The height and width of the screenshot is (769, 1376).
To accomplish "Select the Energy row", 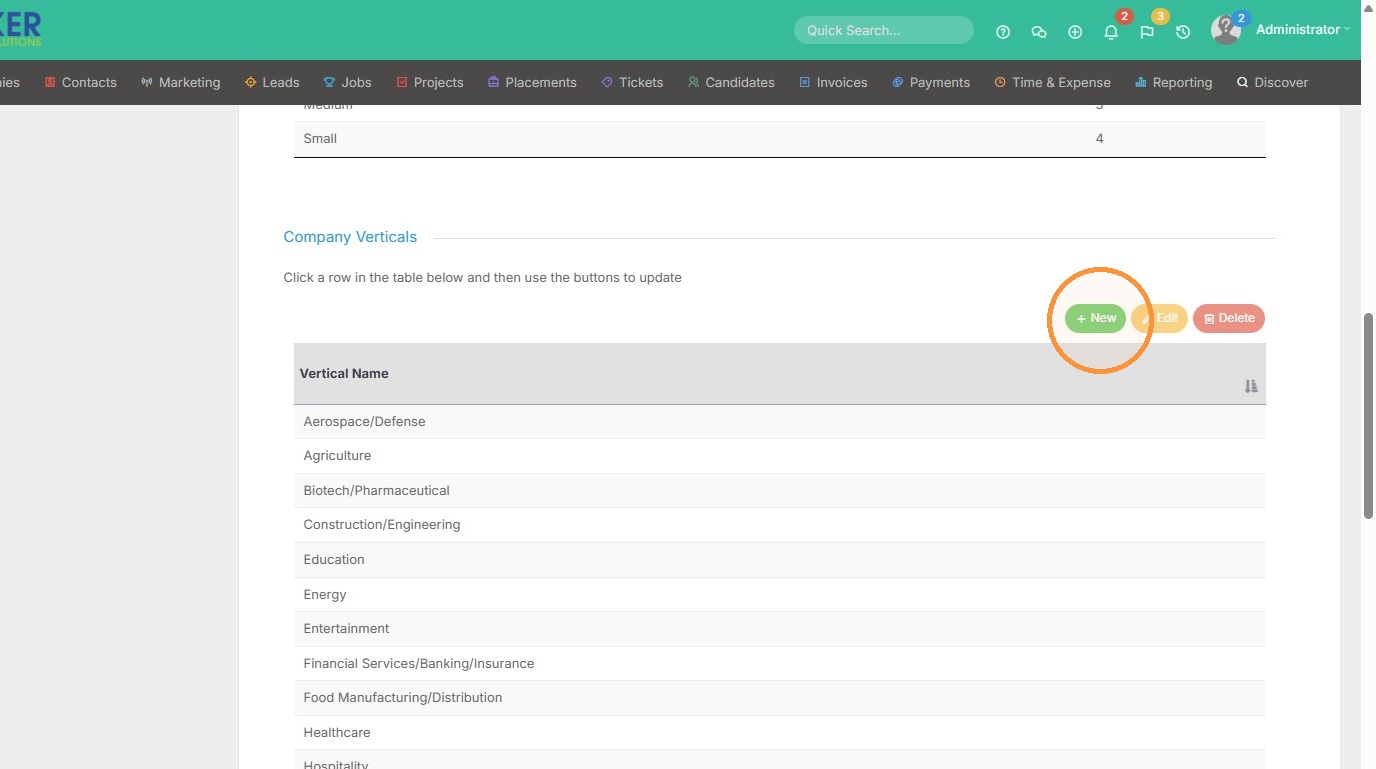I will point(780,595).
